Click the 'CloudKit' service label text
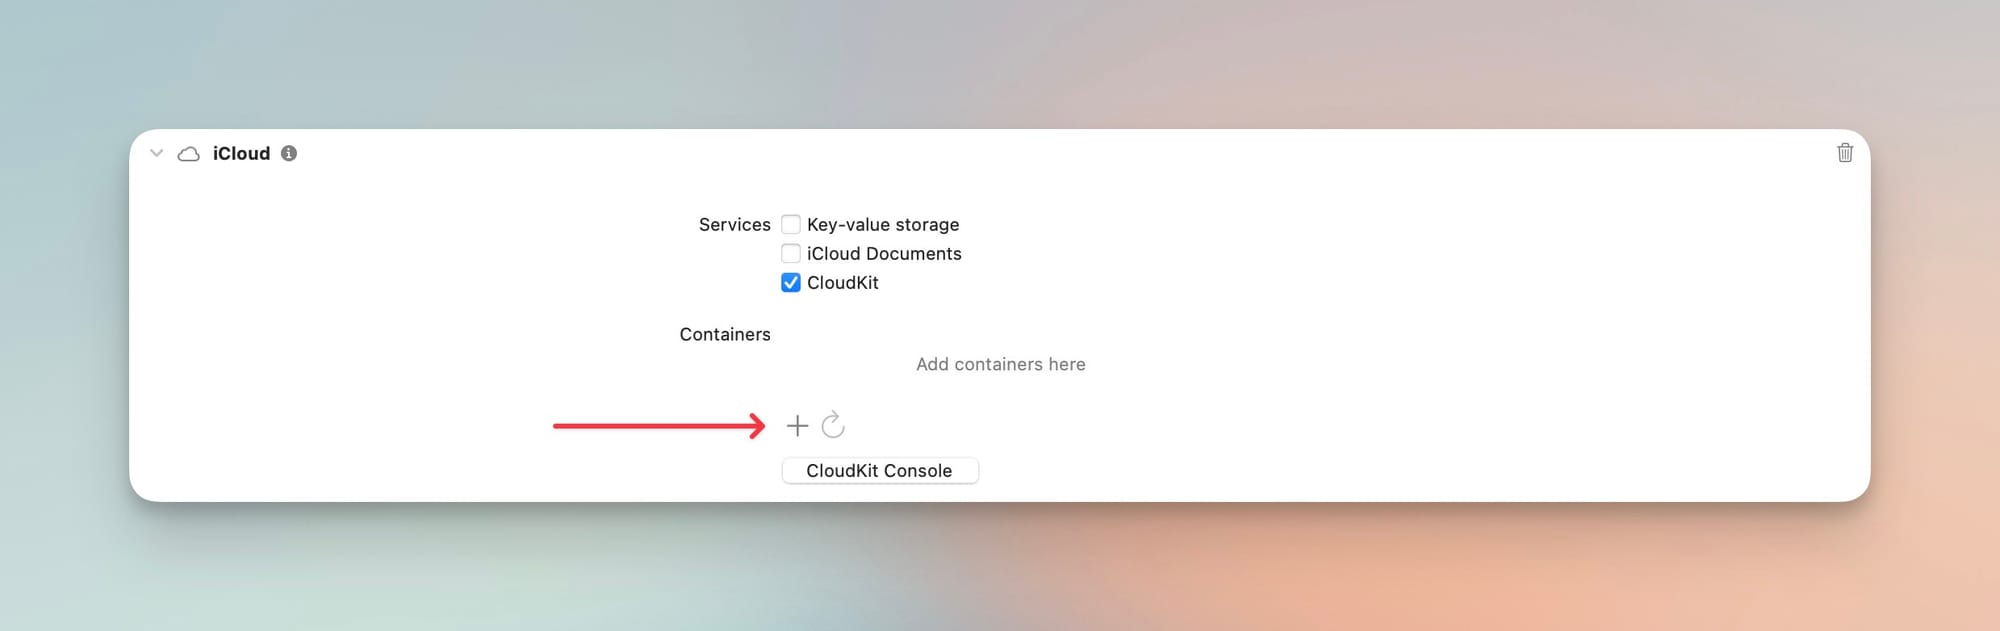 coord(843,282)
